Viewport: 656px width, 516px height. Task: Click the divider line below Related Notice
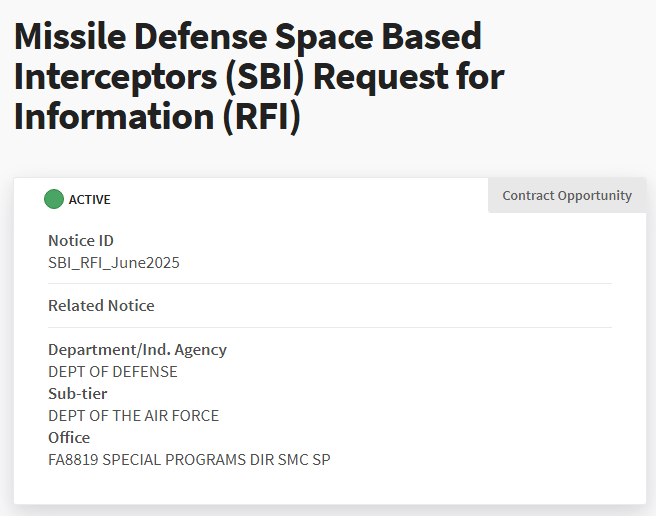[x=330, y=327]
